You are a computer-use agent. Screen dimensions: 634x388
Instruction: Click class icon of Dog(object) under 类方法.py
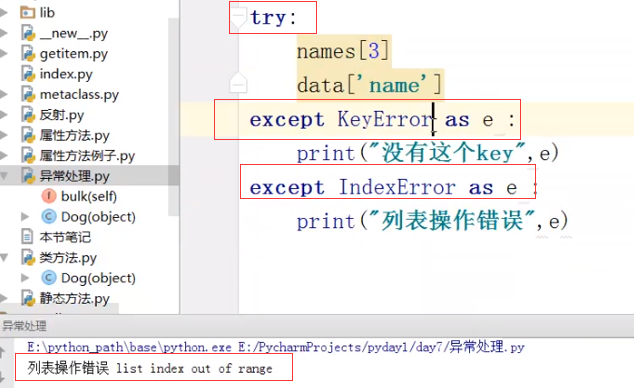[x=49, y=278]
